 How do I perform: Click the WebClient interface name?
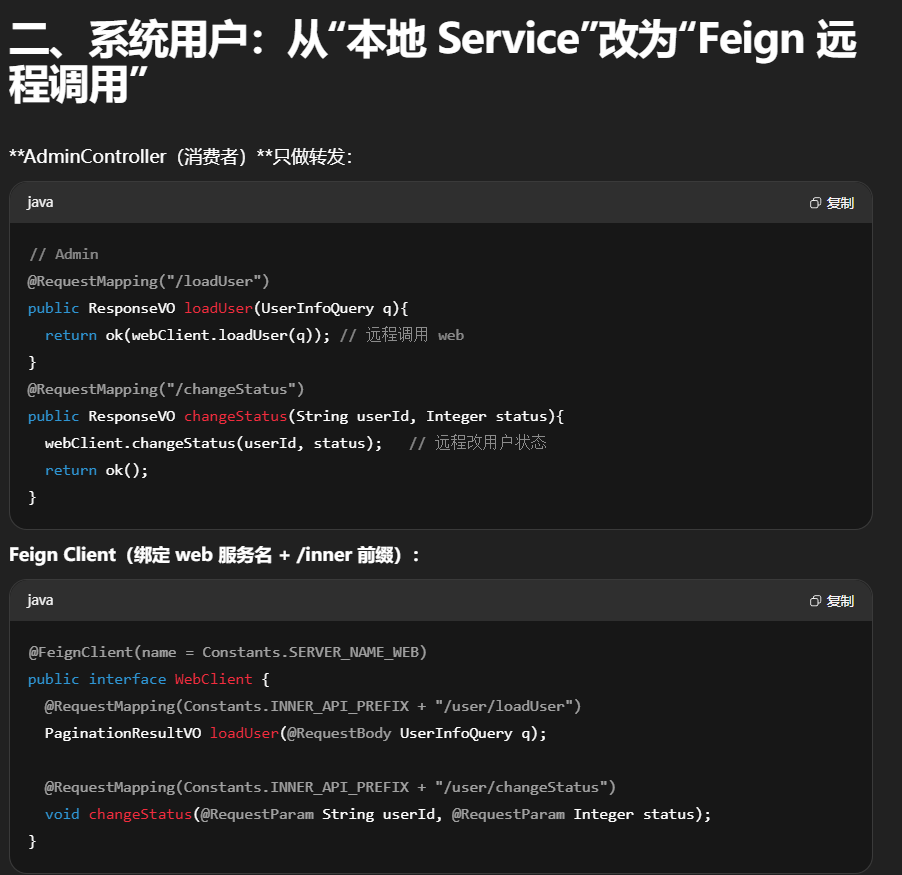click(213, 679)
